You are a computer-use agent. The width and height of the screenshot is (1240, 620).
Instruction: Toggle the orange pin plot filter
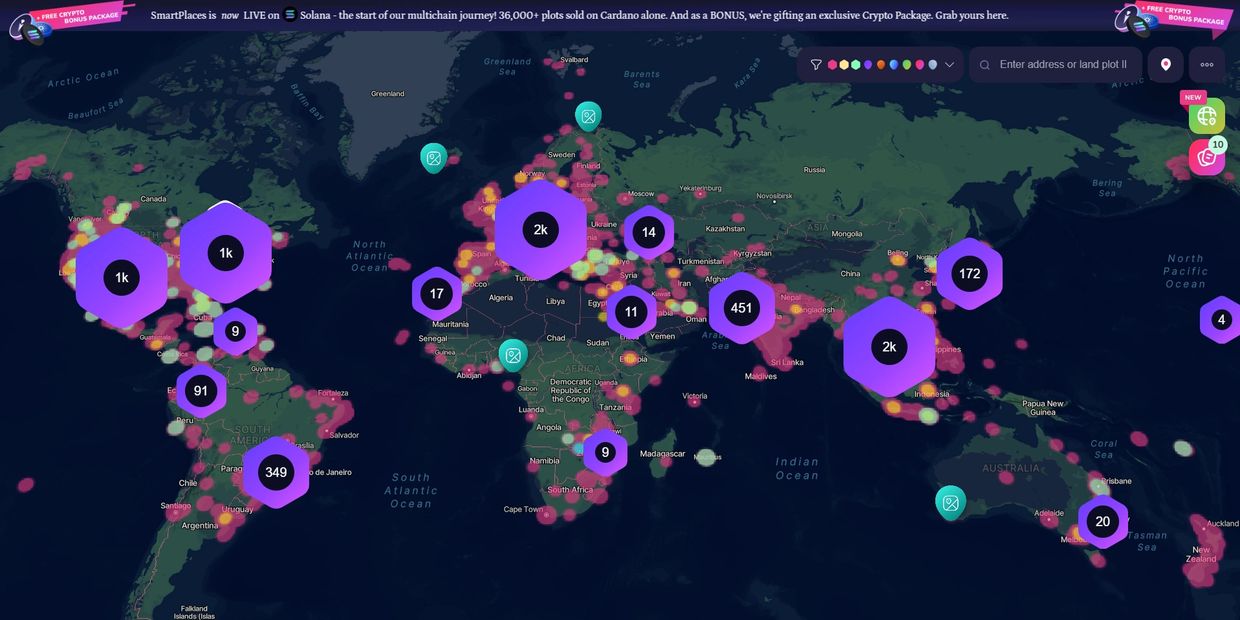(x=881, y=65)
